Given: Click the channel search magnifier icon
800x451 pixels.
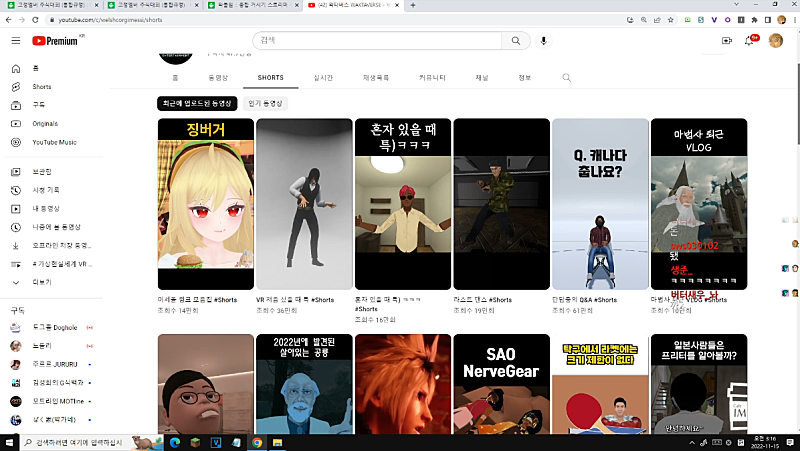Looking at the screenshot, I should tap(567, 77).
